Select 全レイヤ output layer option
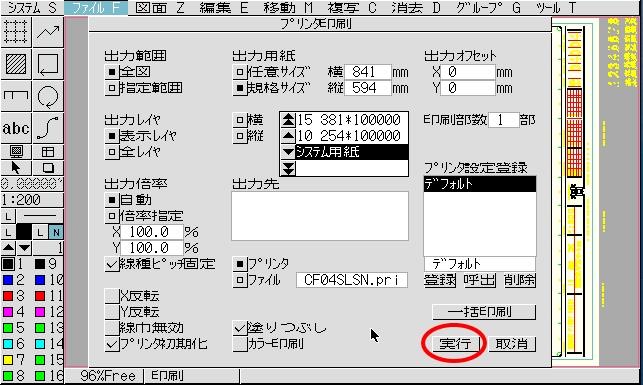Screen dimensions: 643x385 tap(111, 152)
